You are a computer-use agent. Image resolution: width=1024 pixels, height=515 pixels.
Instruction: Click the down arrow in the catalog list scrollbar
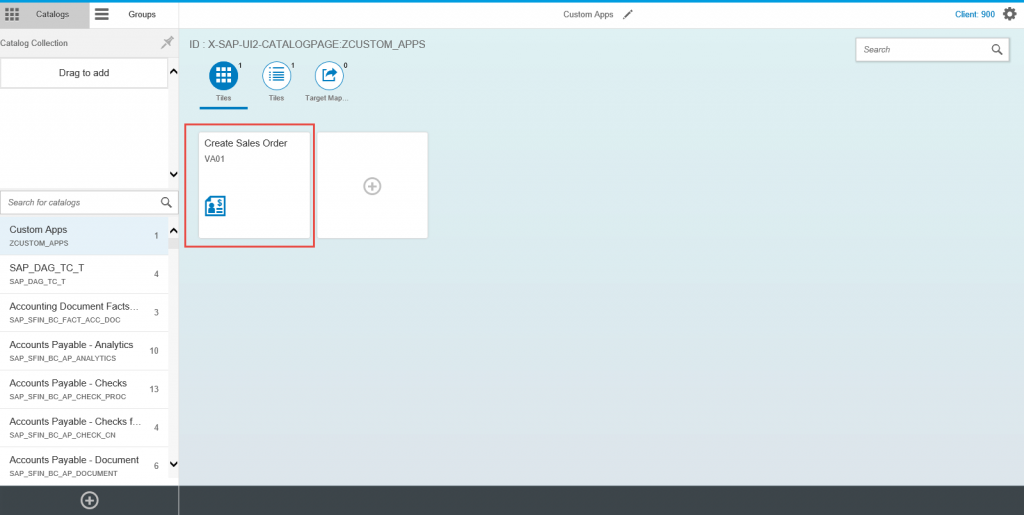(x=173, y=464)
